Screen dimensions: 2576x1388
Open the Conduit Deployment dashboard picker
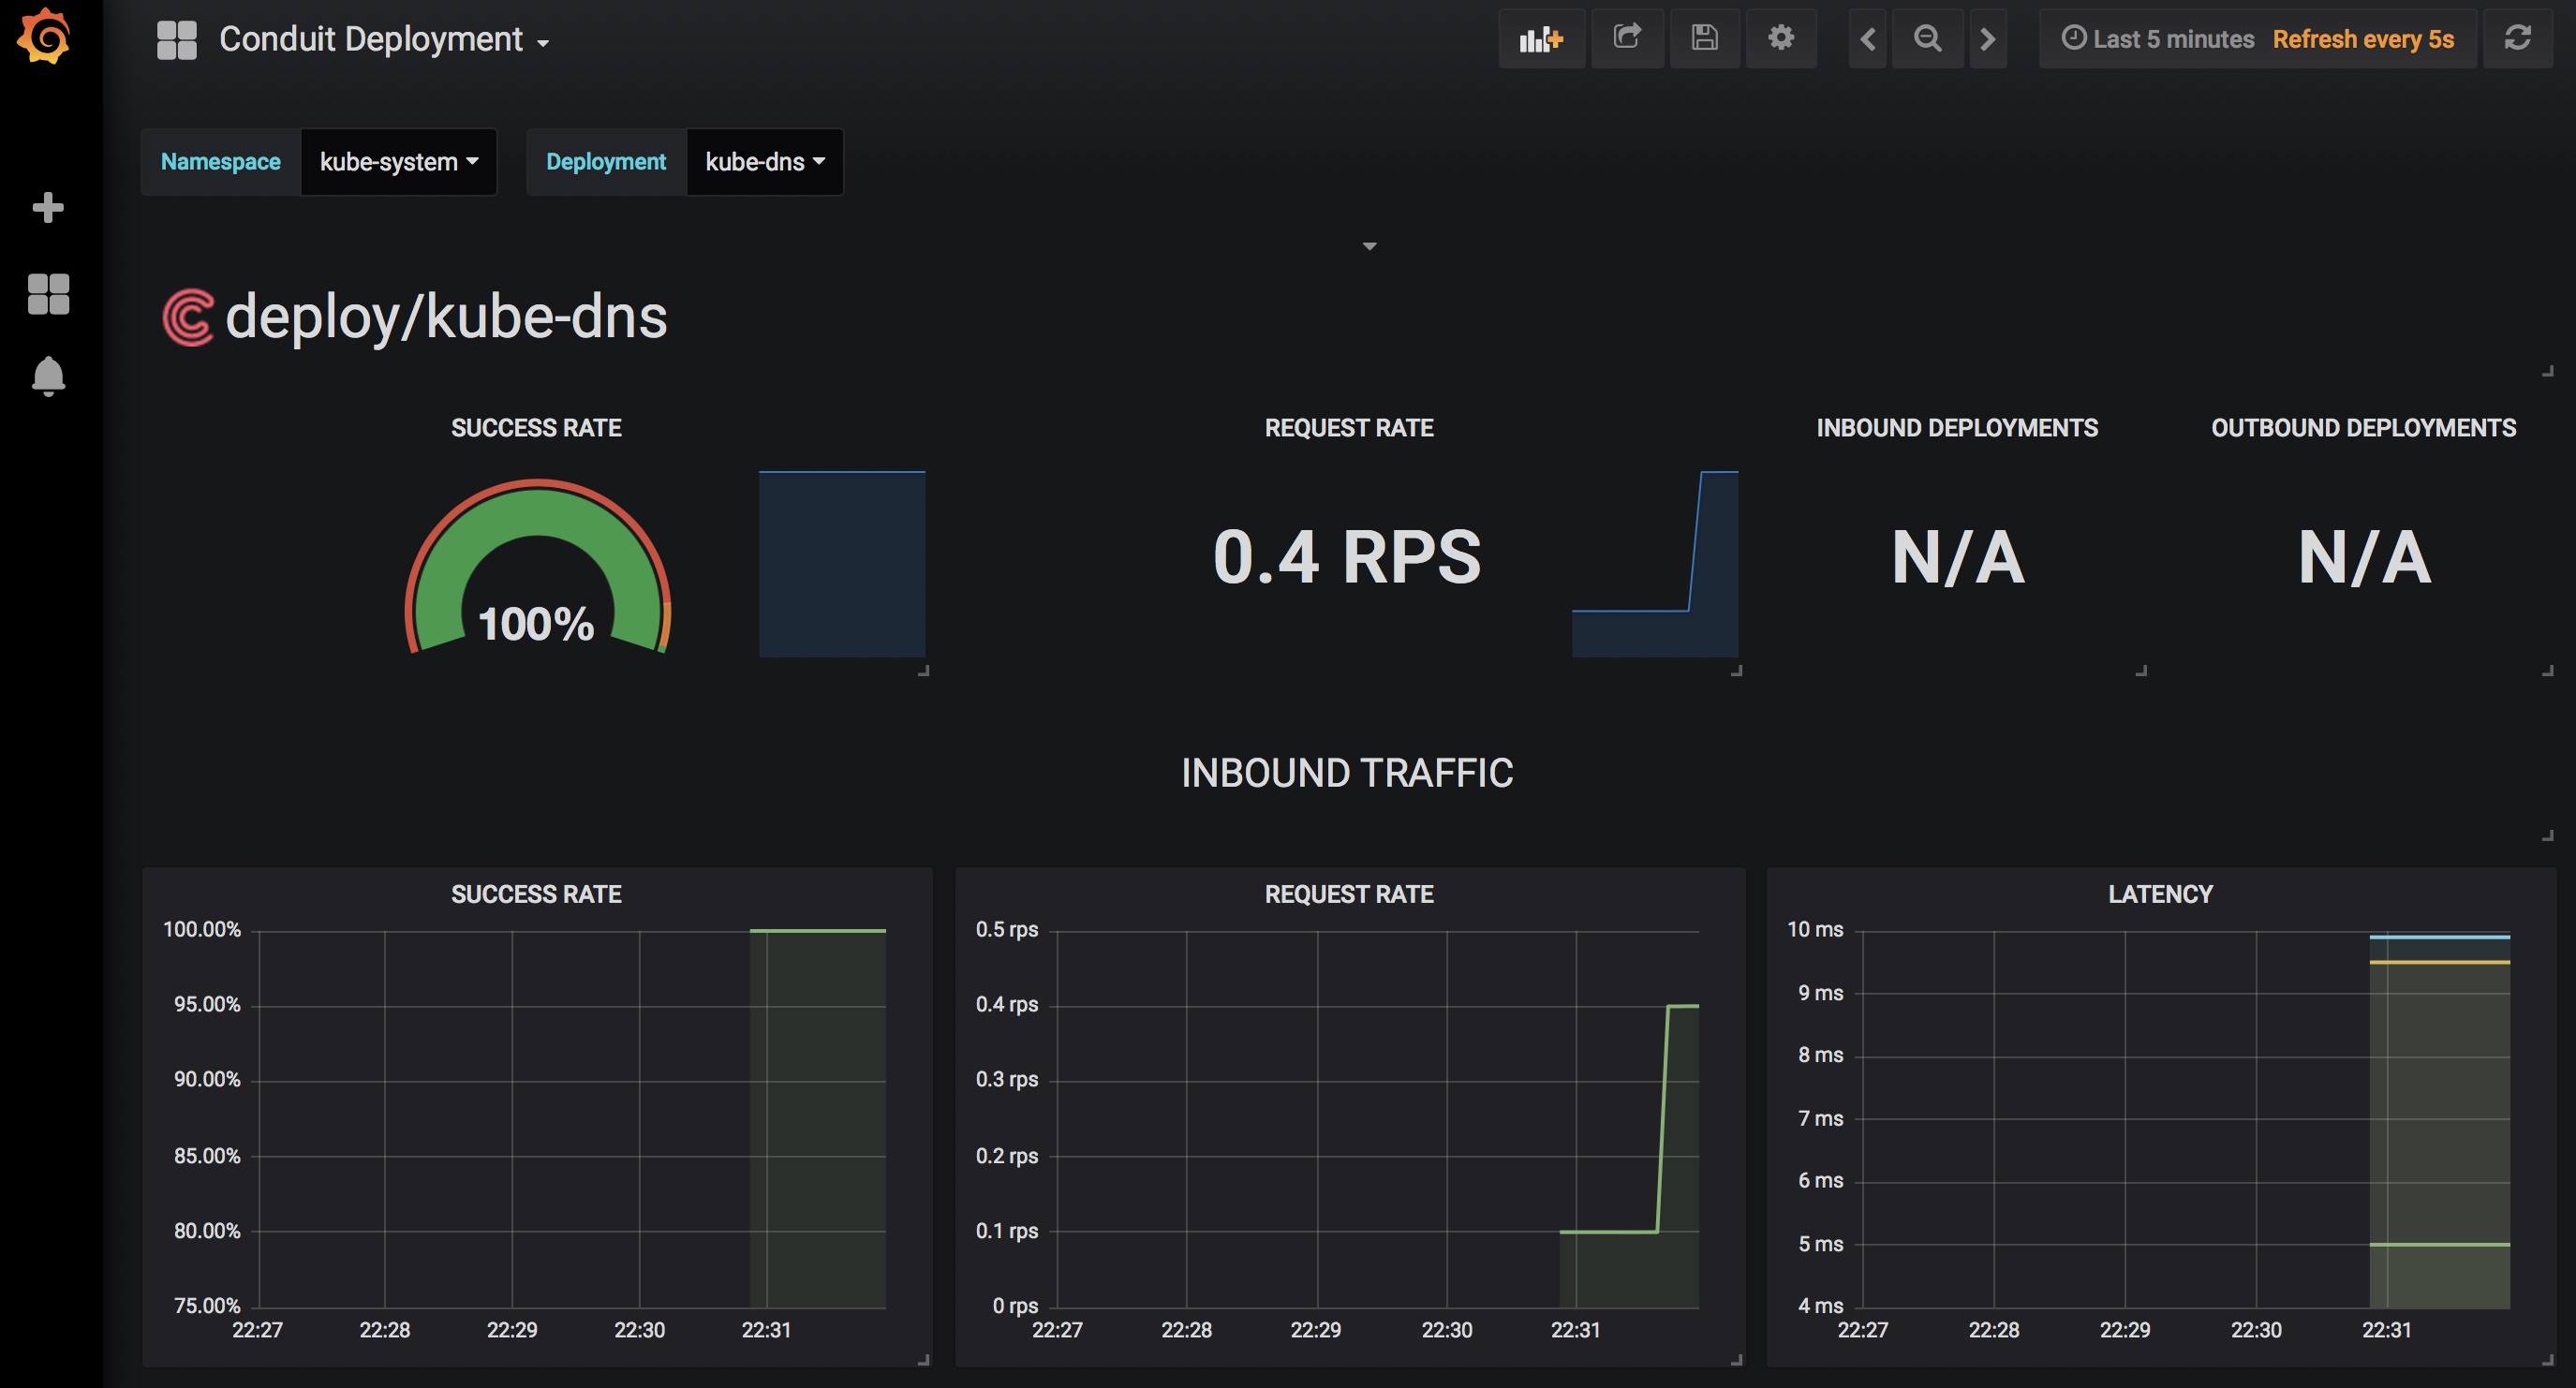[x=384, y=40]
